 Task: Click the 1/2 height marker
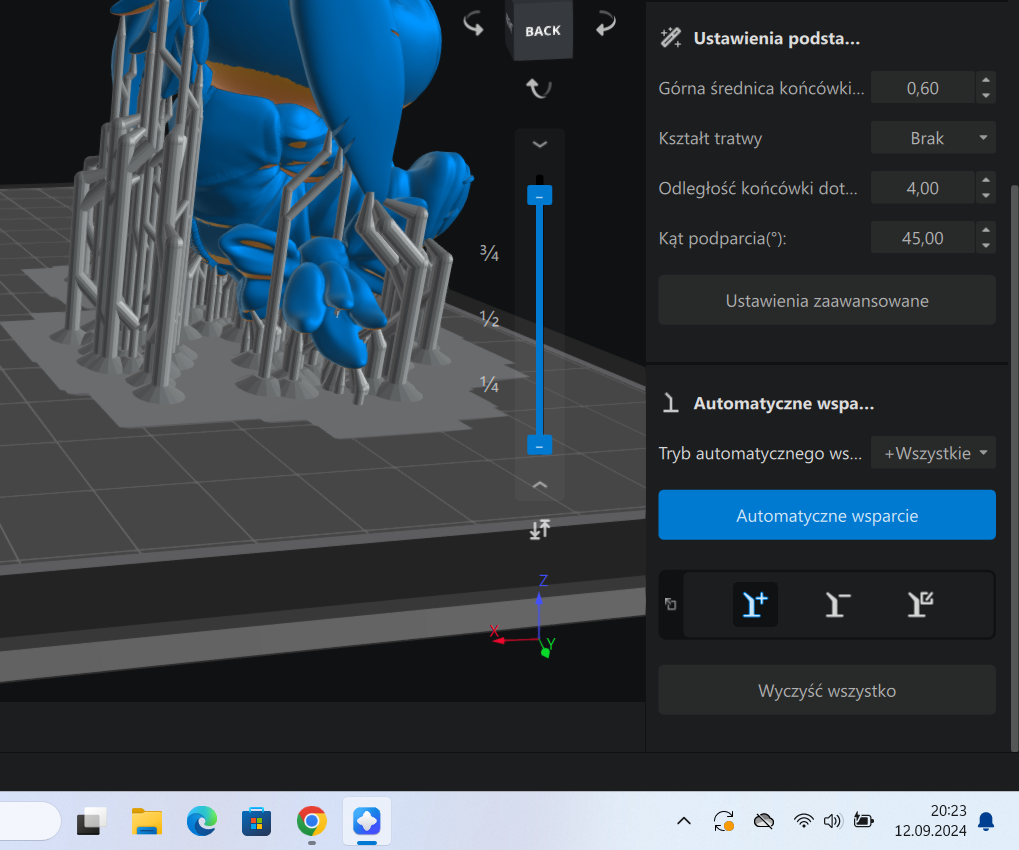[x=489, y=318]
